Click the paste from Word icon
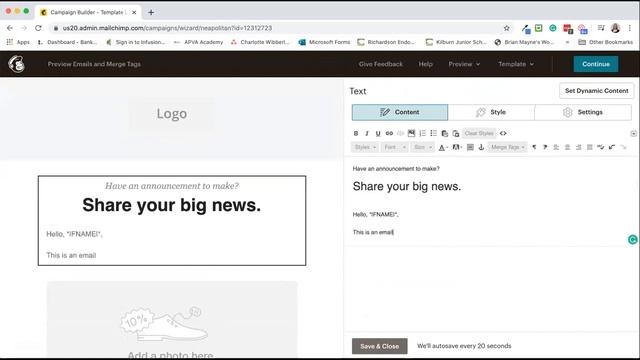This screenshot has width=640, height=360. click(456, 133)
